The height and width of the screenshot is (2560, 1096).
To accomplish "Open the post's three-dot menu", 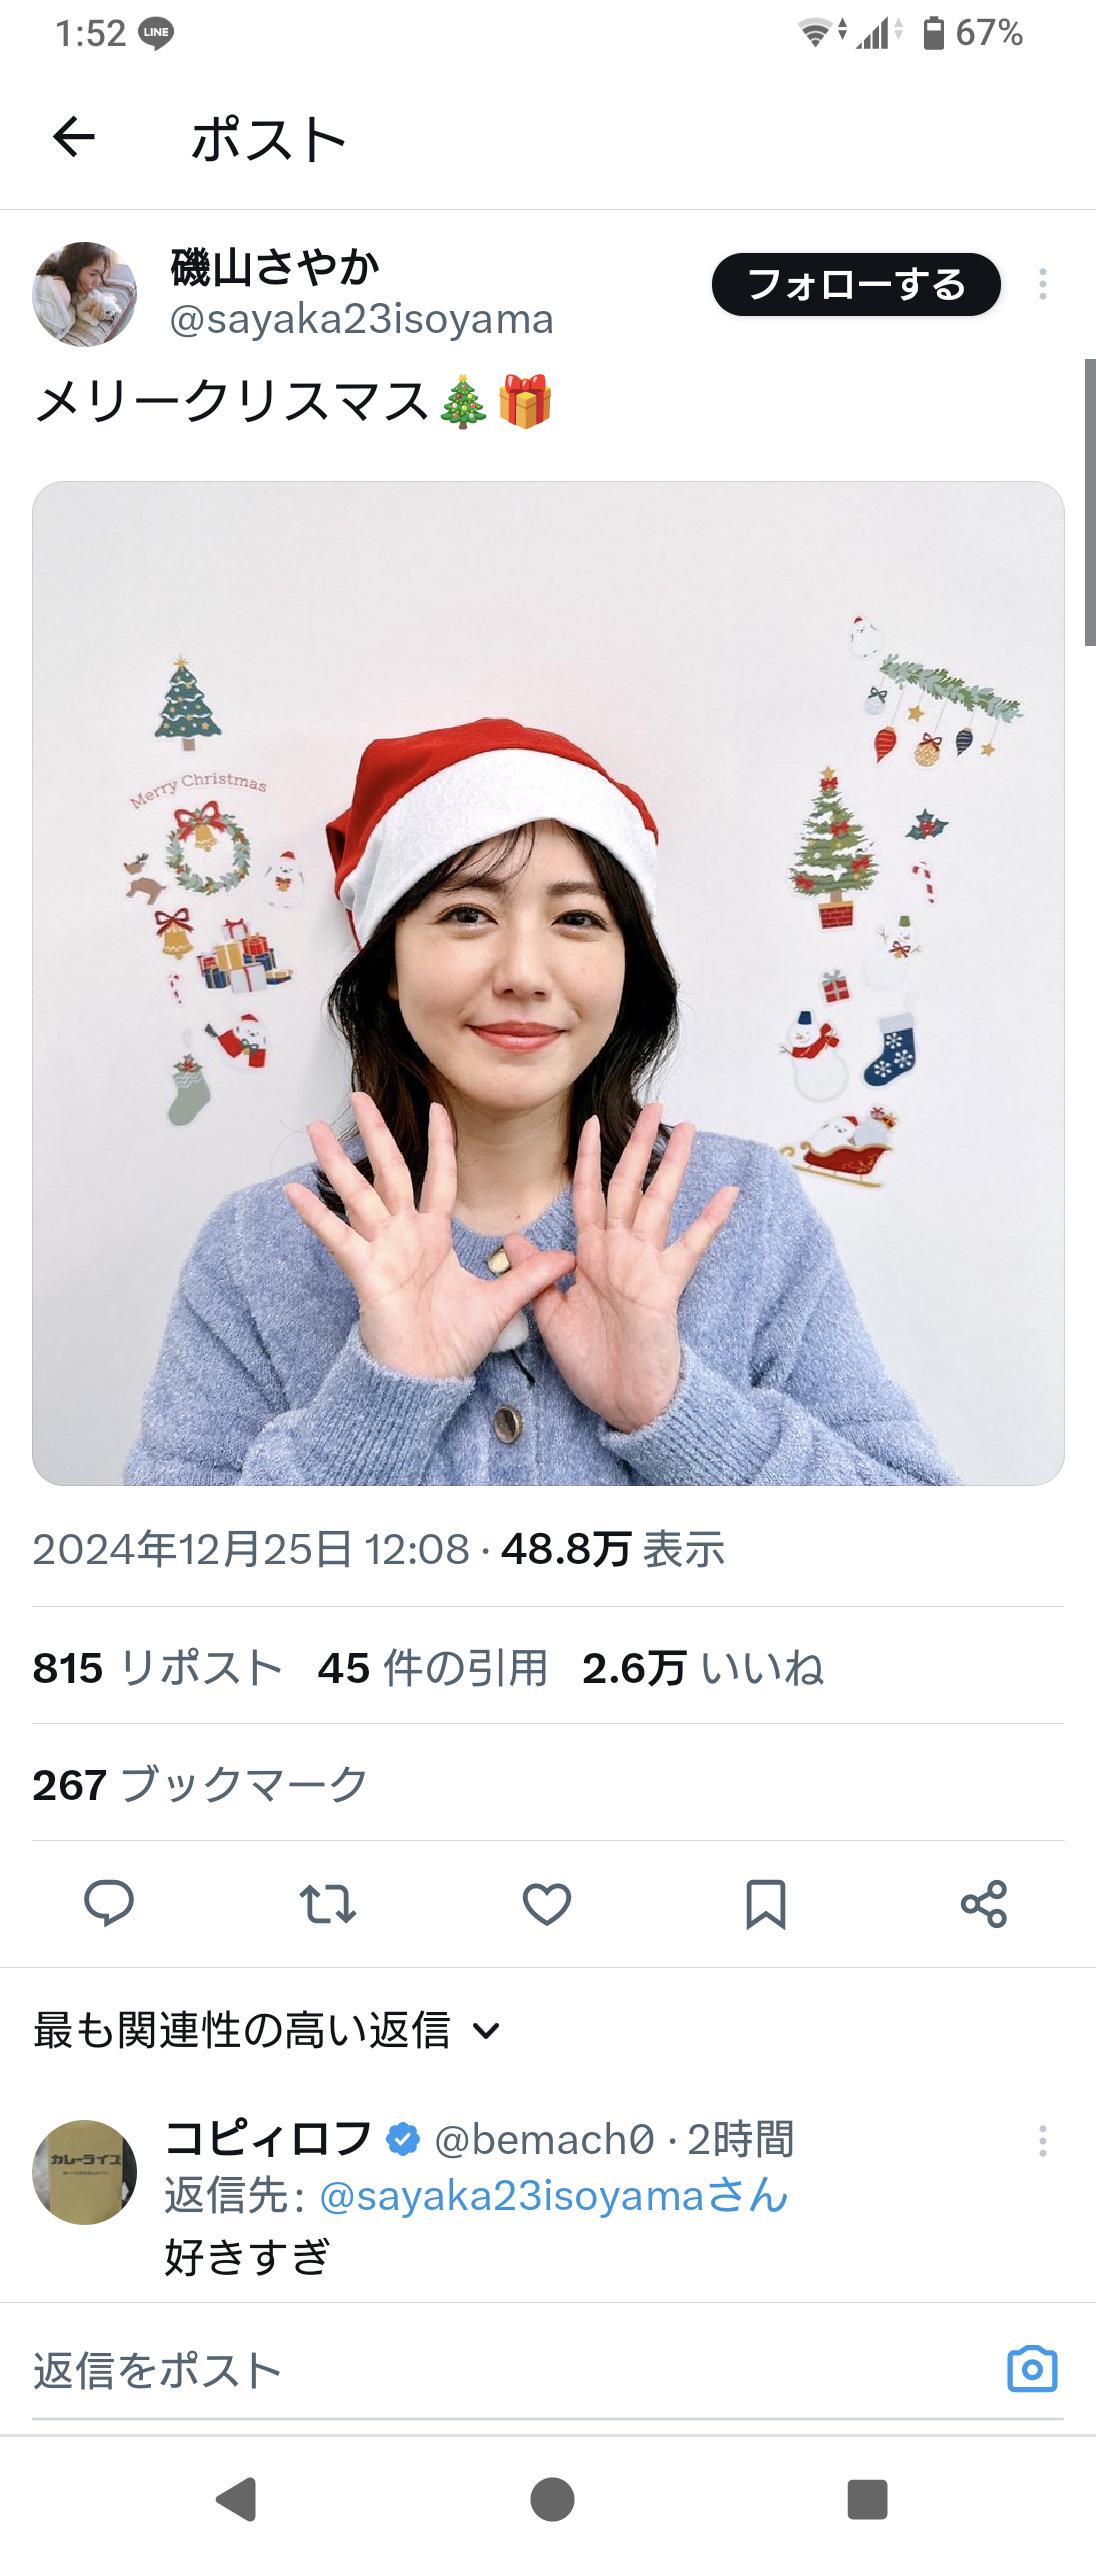I will point(1043,285).
